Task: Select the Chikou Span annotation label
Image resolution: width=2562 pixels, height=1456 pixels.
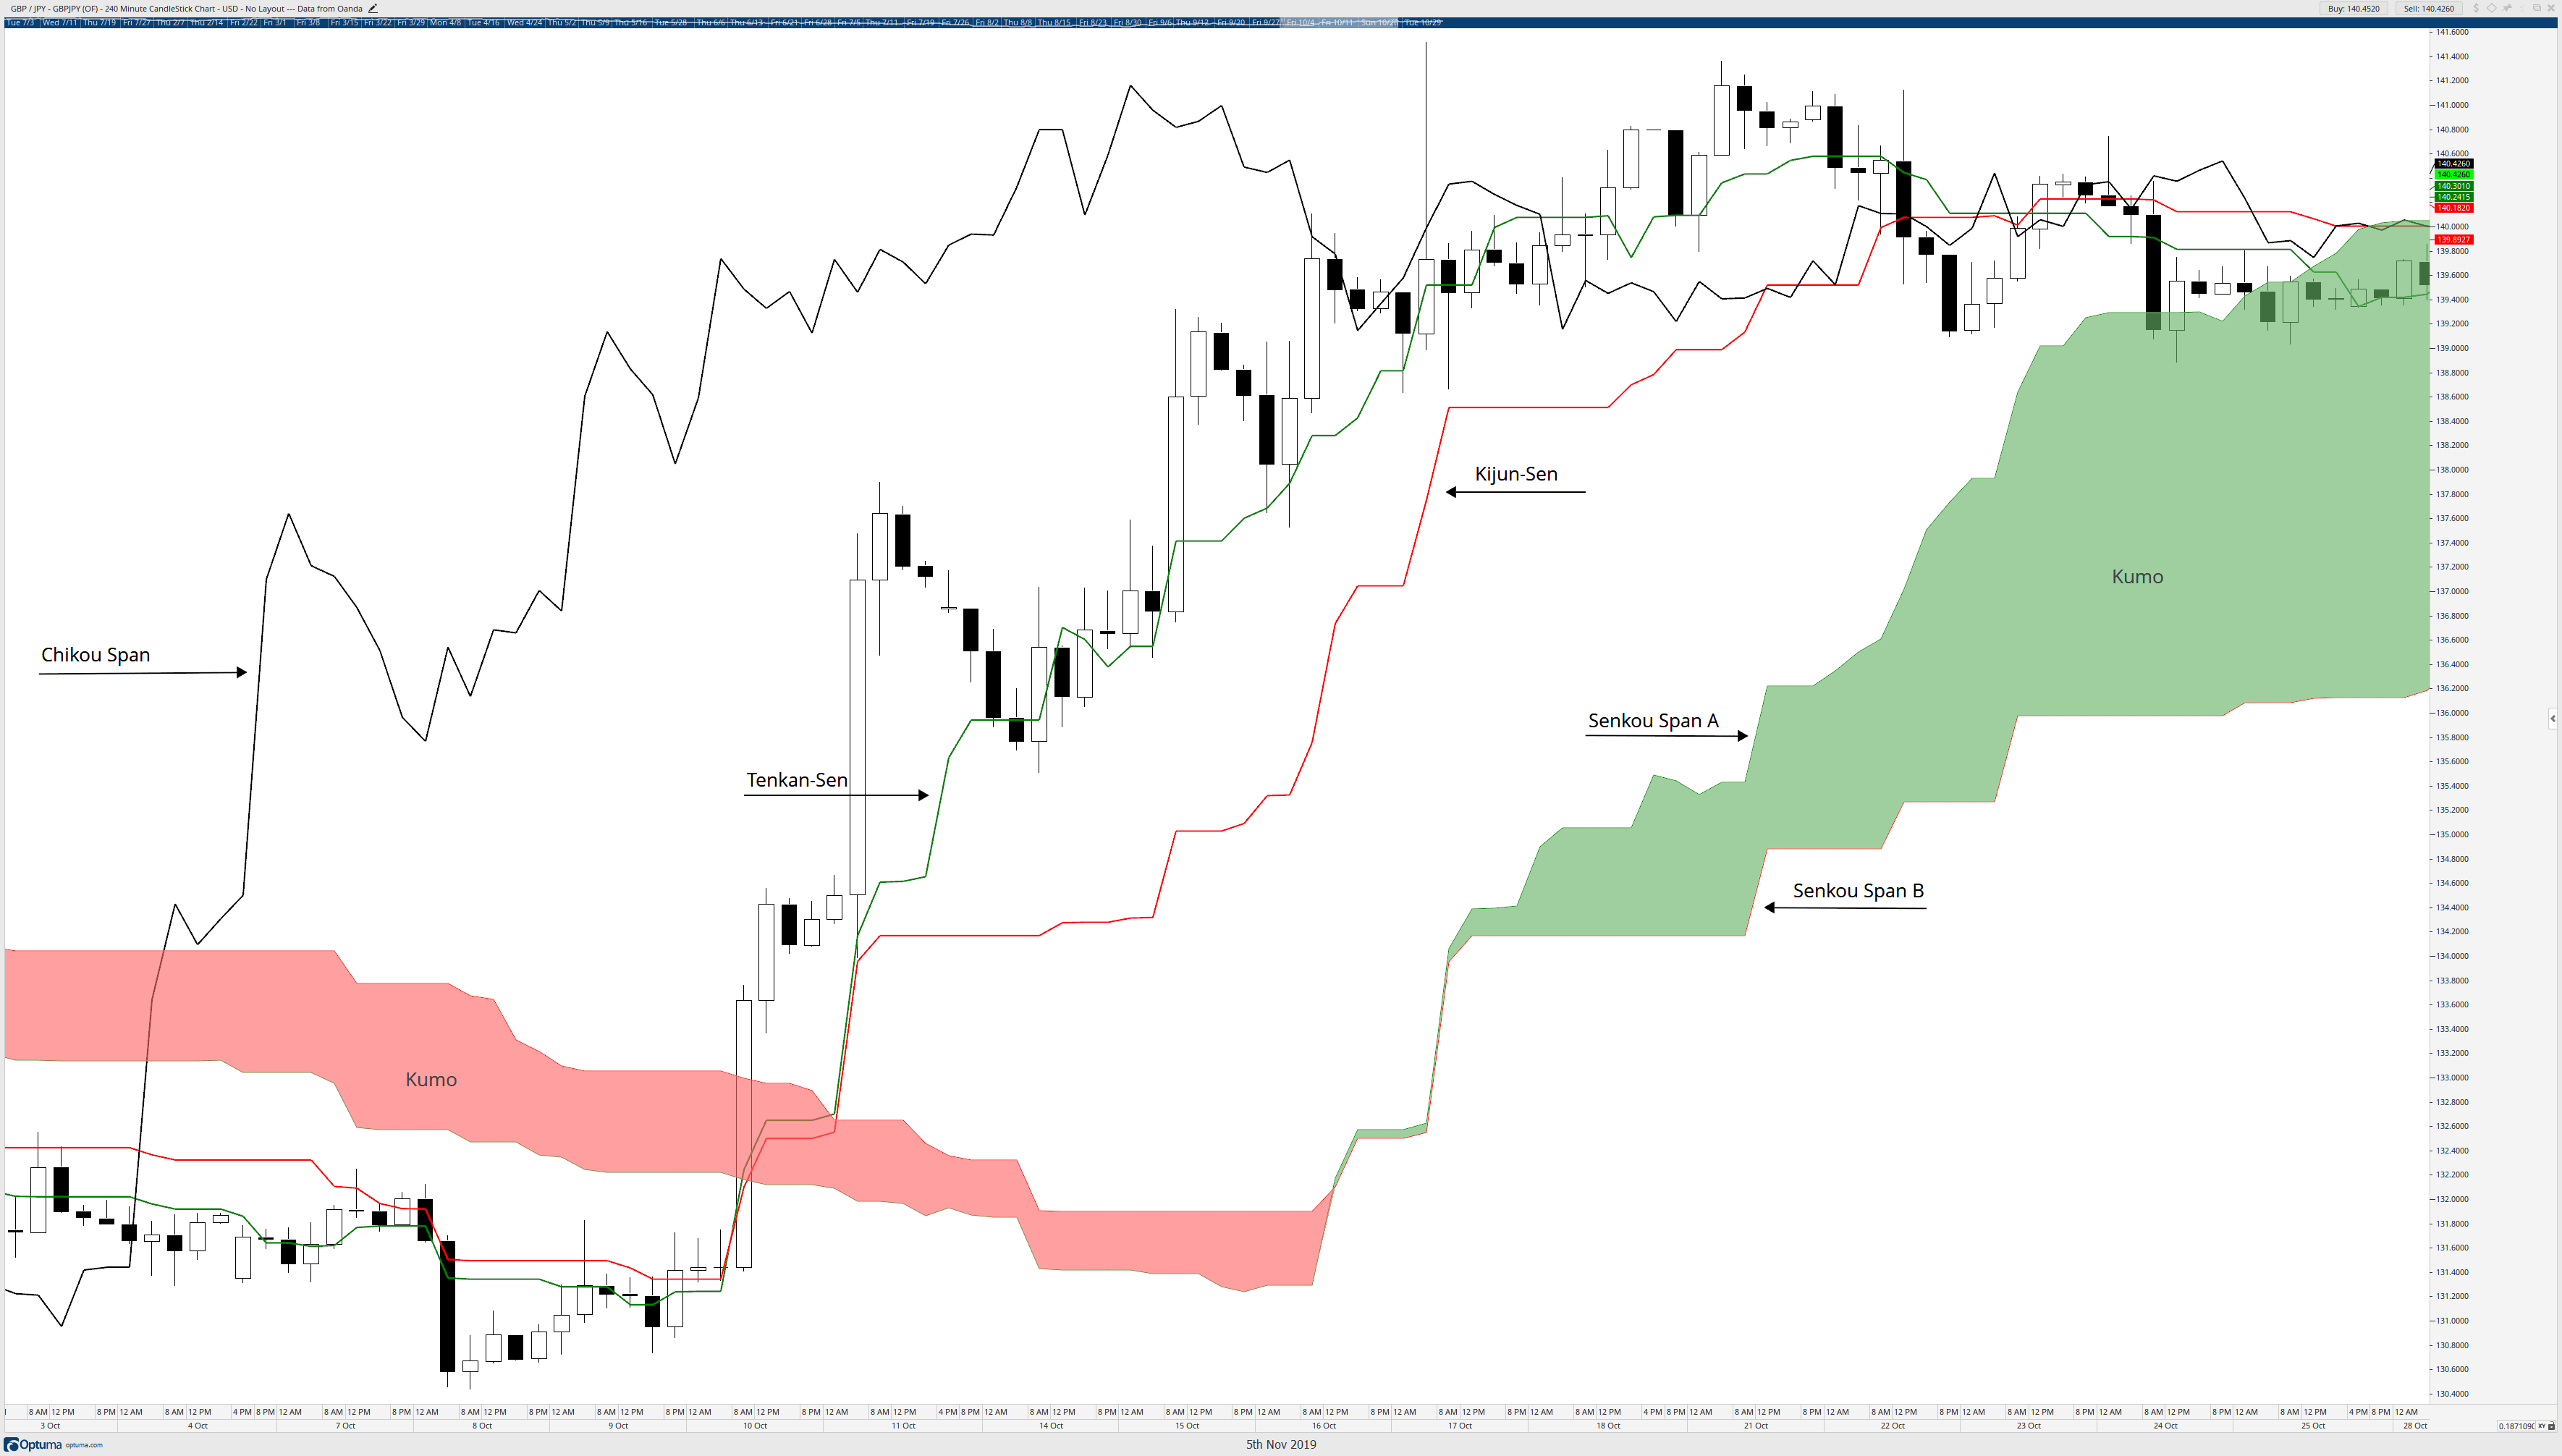Action: pos(95,654)
